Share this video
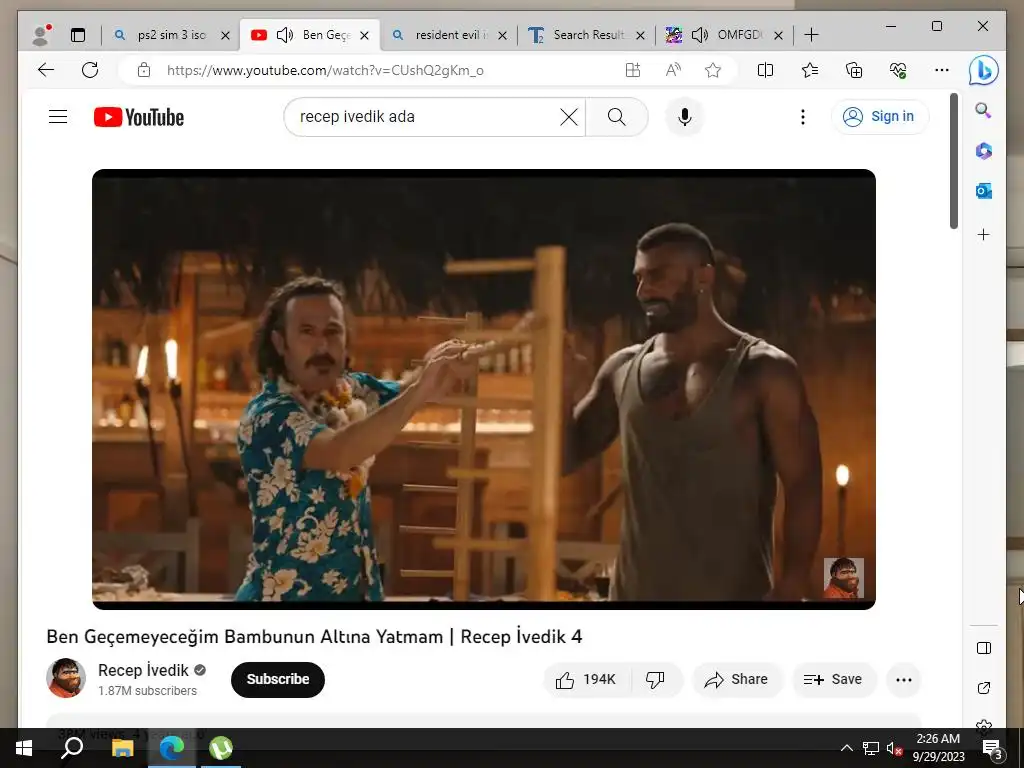This screenshot has height=768, width=1024. click(737, 680)
